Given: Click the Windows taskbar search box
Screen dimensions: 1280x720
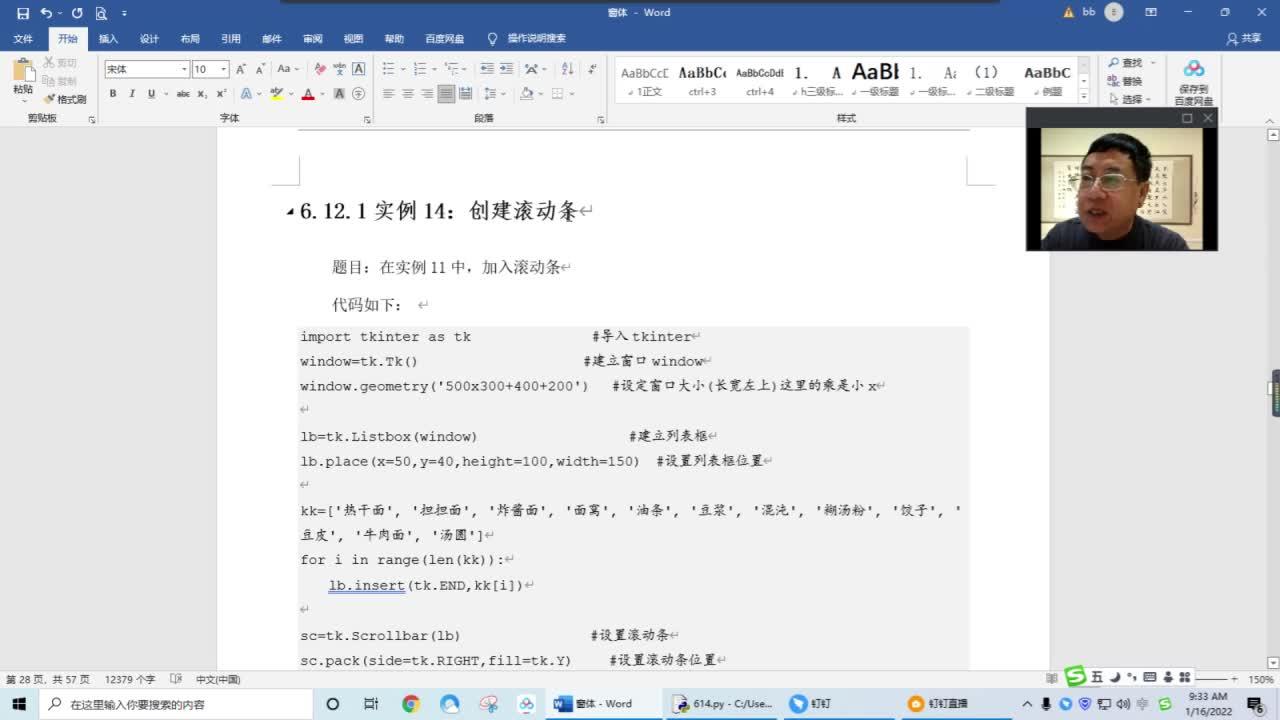Looking at the screenshot, I should point(177,704).
